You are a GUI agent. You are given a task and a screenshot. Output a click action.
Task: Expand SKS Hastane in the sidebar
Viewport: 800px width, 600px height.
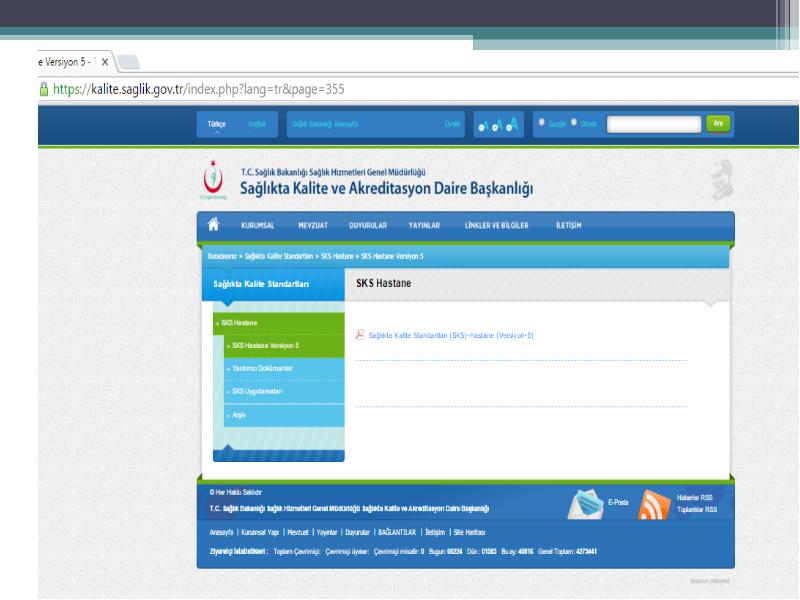279,323
